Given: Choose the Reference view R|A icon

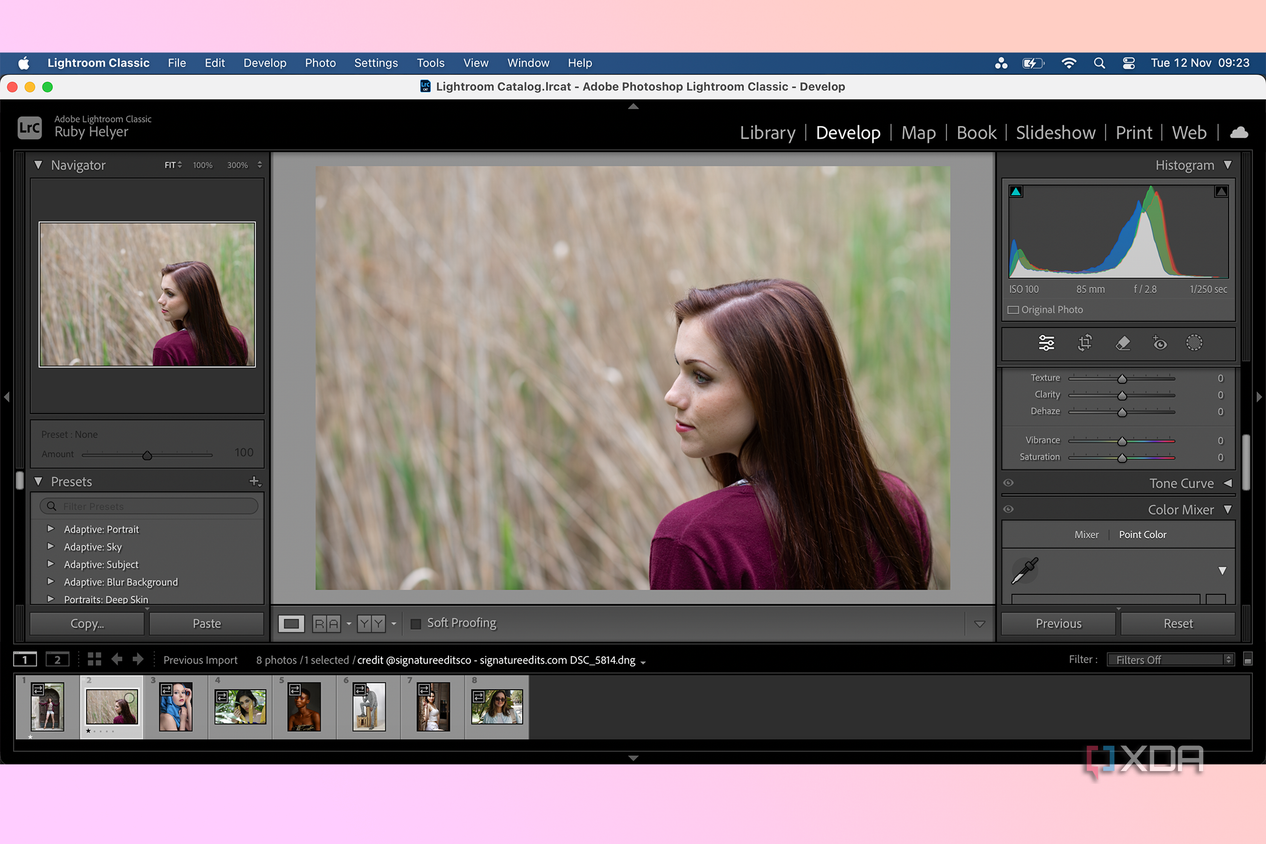Looking at the screenshot, I should click(326, 623).
